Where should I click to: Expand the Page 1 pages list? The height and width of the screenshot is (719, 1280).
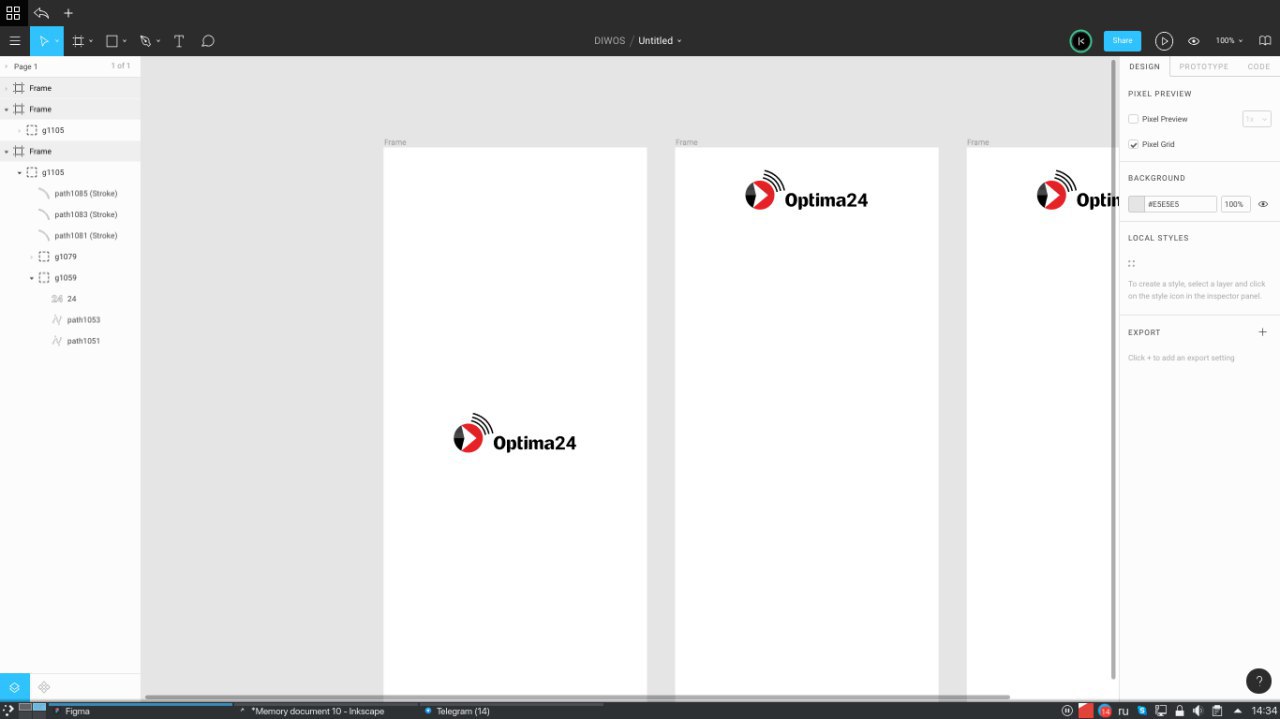point(6,67)
